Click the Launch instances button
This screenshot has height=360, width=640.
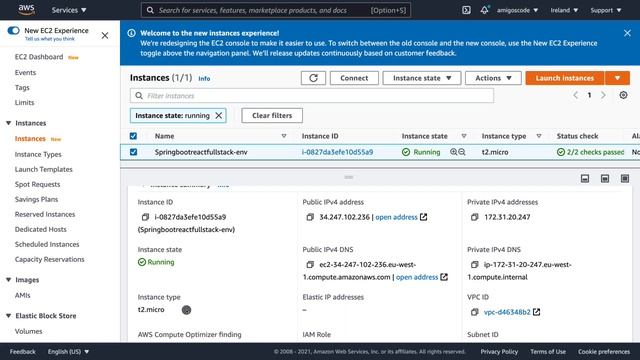[x=564, y=78]
